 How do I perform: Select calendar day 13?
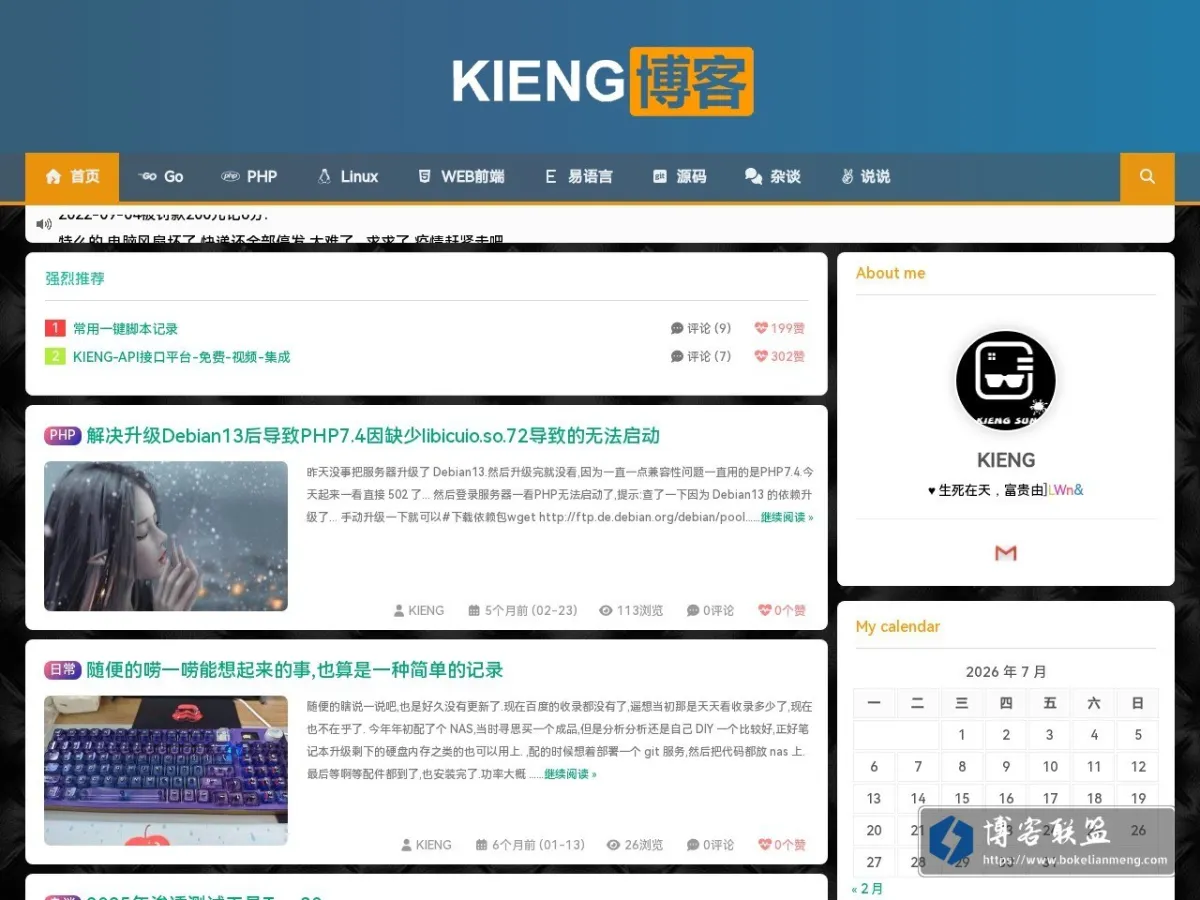874,799
